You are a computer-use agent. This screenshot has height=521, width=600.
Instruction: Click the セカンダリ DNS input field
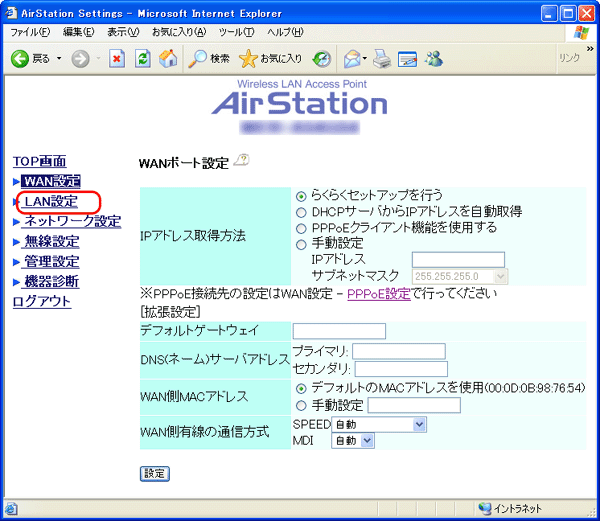(x=401, y=369)
